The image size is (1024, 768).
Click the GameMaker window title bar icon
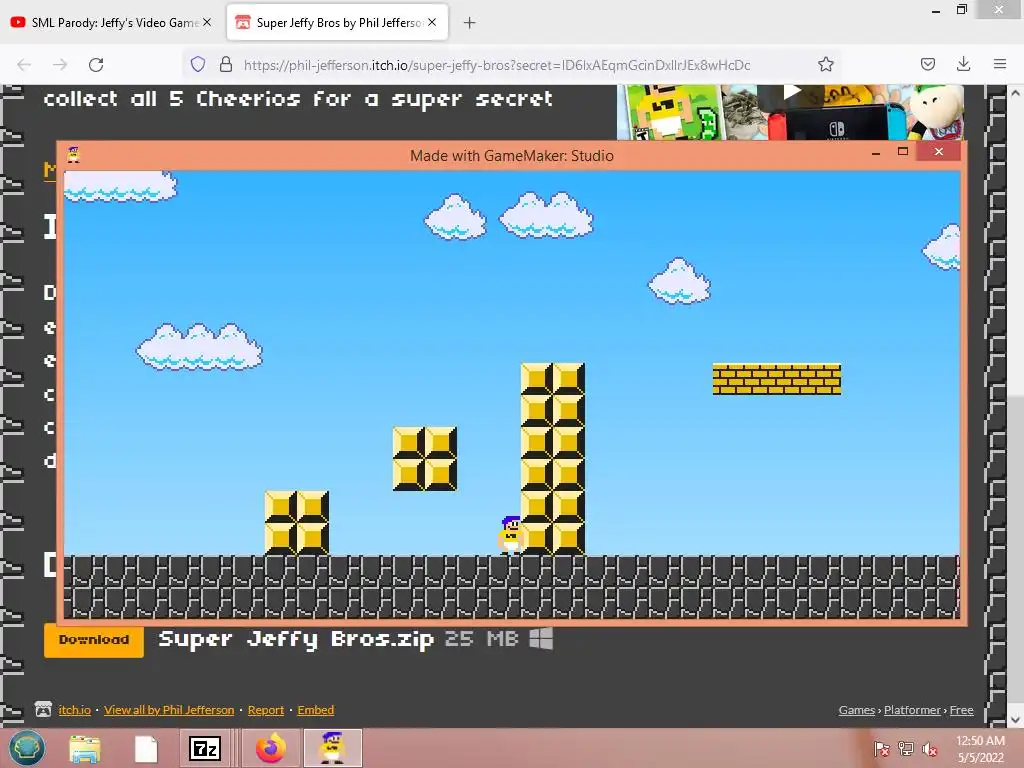73,155
